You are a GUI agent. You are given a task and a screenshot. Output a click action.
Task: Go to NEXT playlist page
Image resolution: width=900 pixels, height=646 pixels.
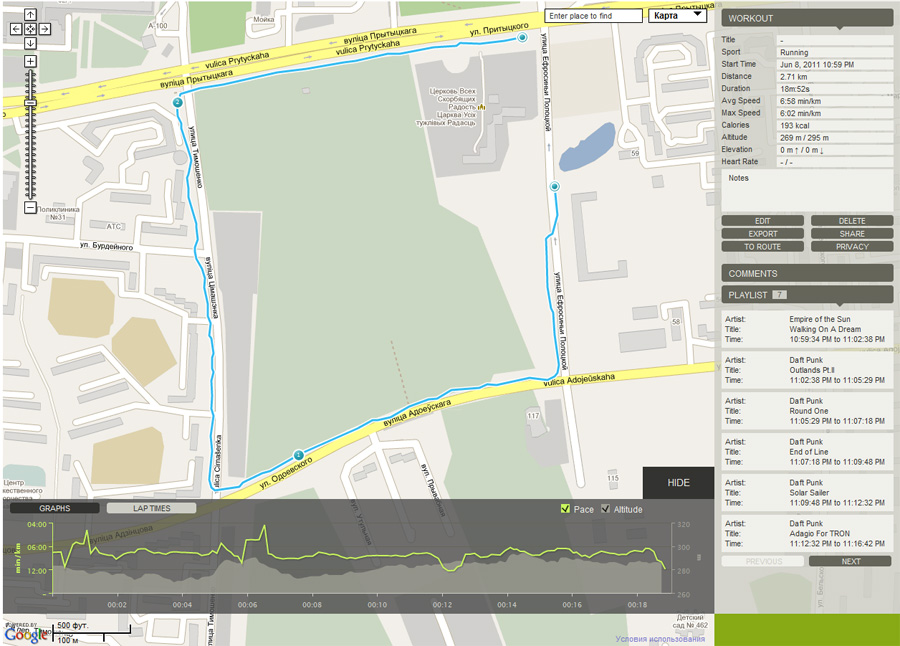pos(851,561)
